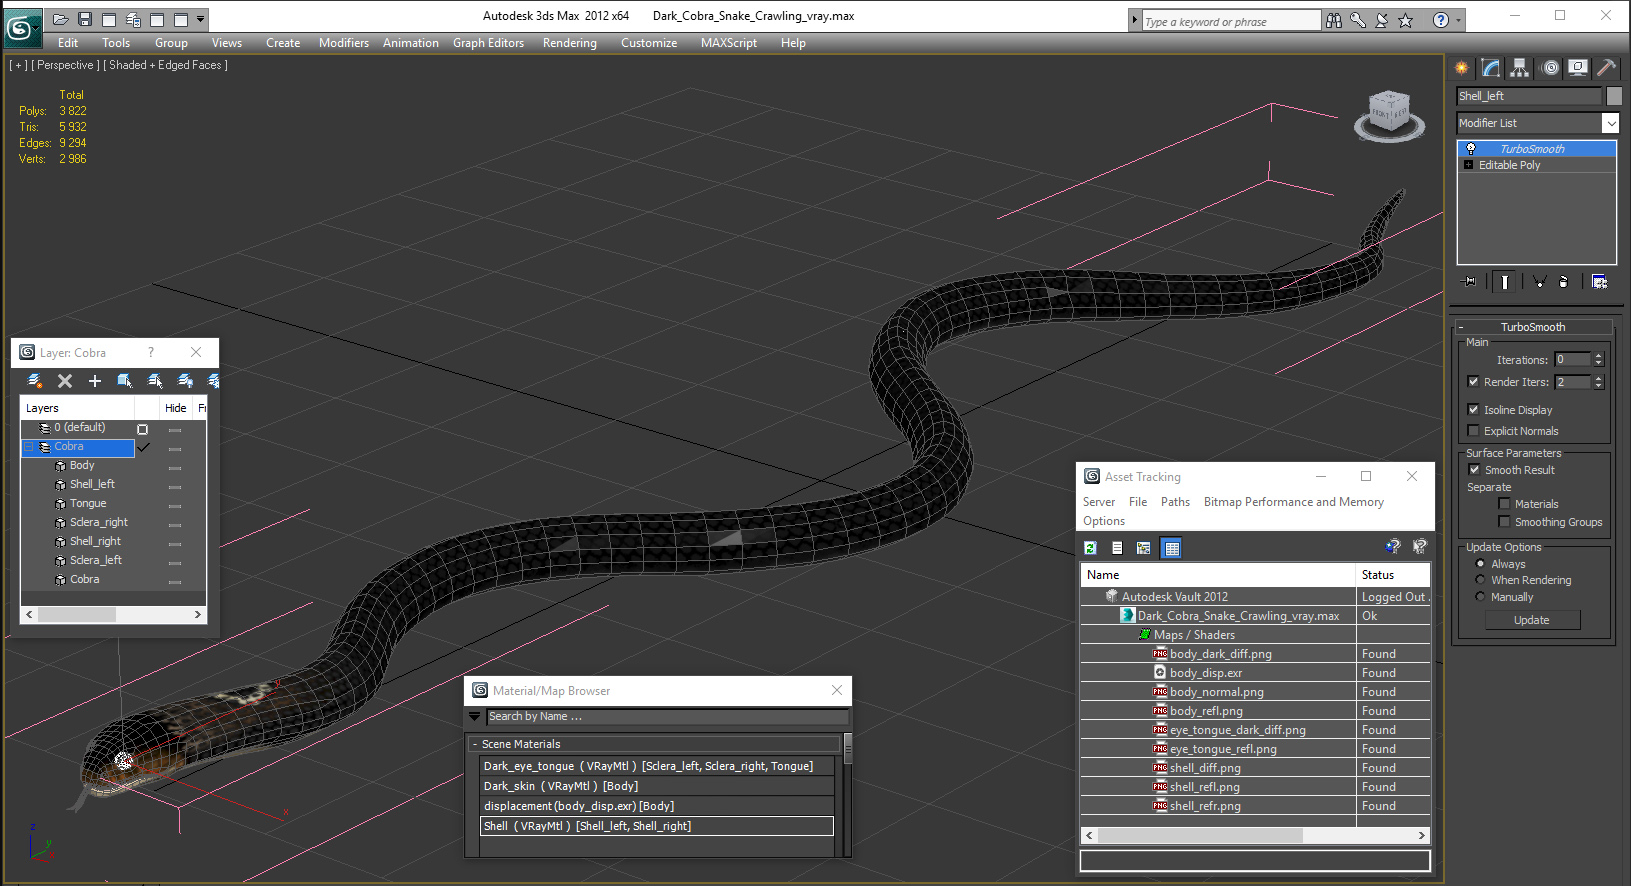The image size is (1631, 886).
Task: Toggle Render Iters checkbox
Action: [x=1473, y=382]
